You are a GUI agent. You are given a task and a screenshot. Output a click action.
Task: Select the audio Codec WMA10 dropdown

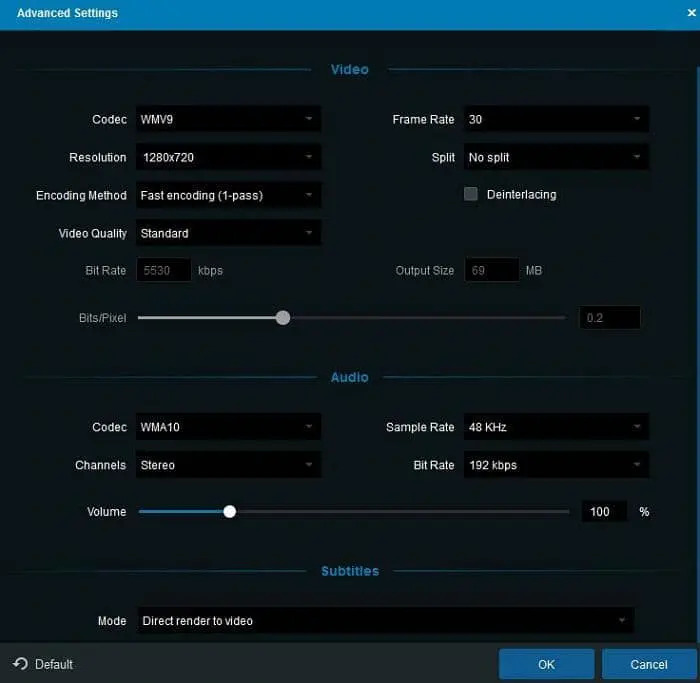coord(228,427)
